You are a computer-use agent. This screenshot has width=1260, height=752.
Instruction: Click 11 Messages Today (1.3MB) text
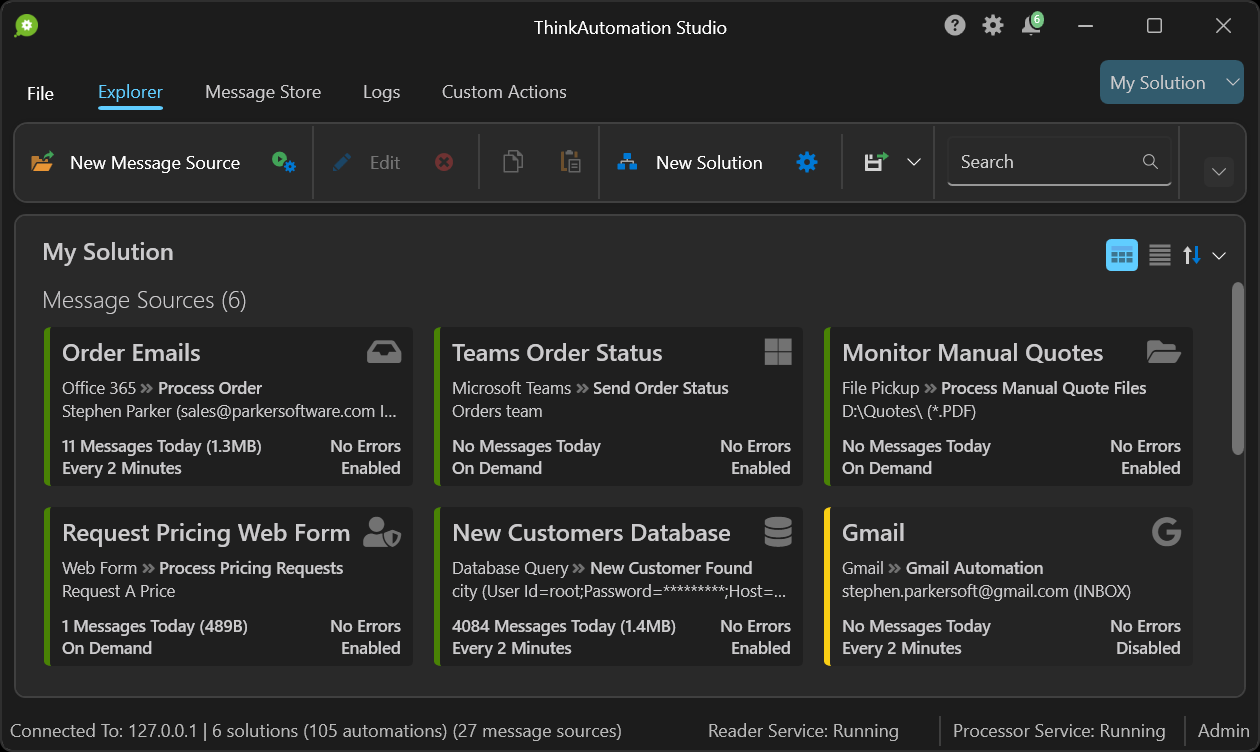tap(162, 446)
